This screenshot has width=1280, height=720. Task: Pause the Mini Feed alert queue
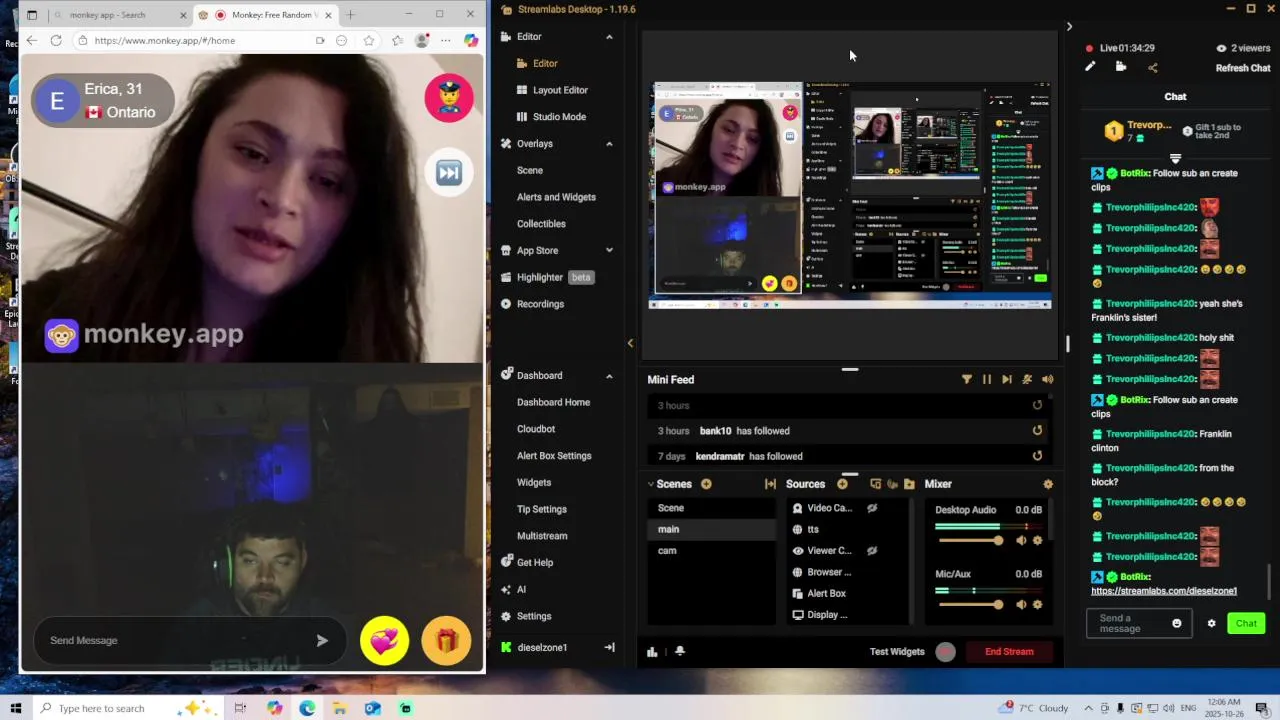point(987,379)
